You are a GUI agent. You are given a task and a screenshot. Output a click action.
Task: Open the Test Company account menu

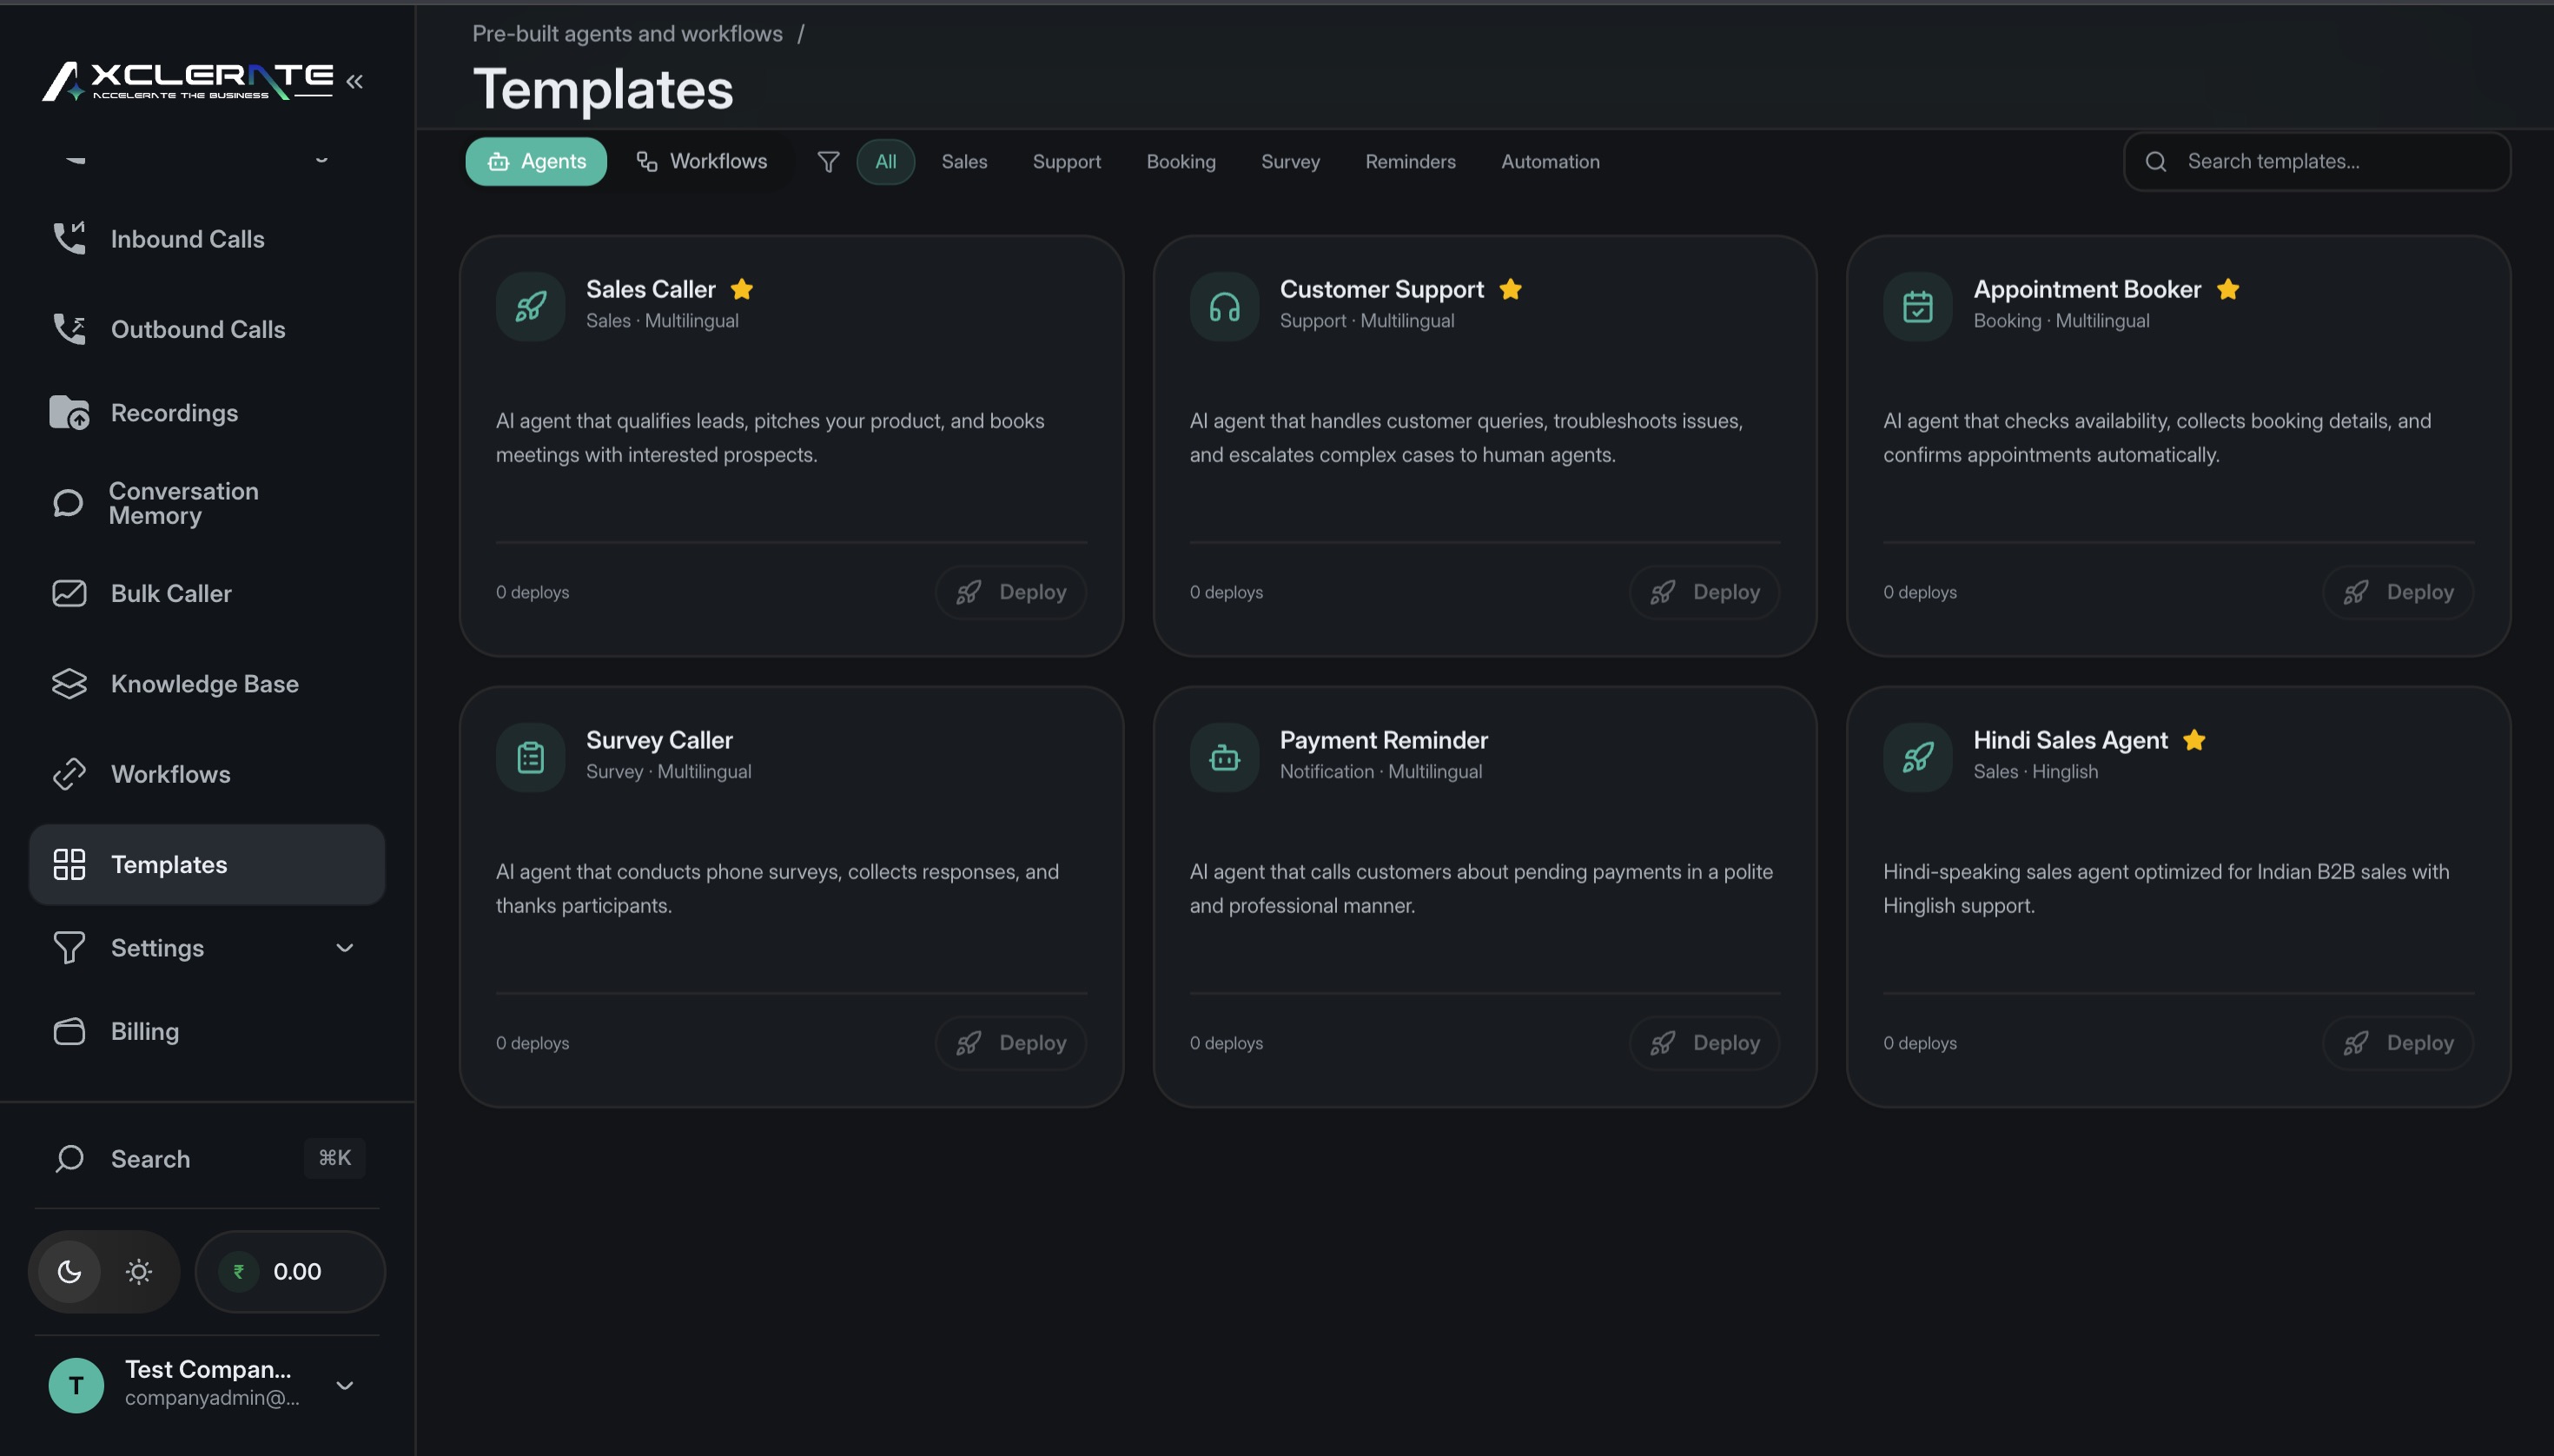coord(205,1384)
